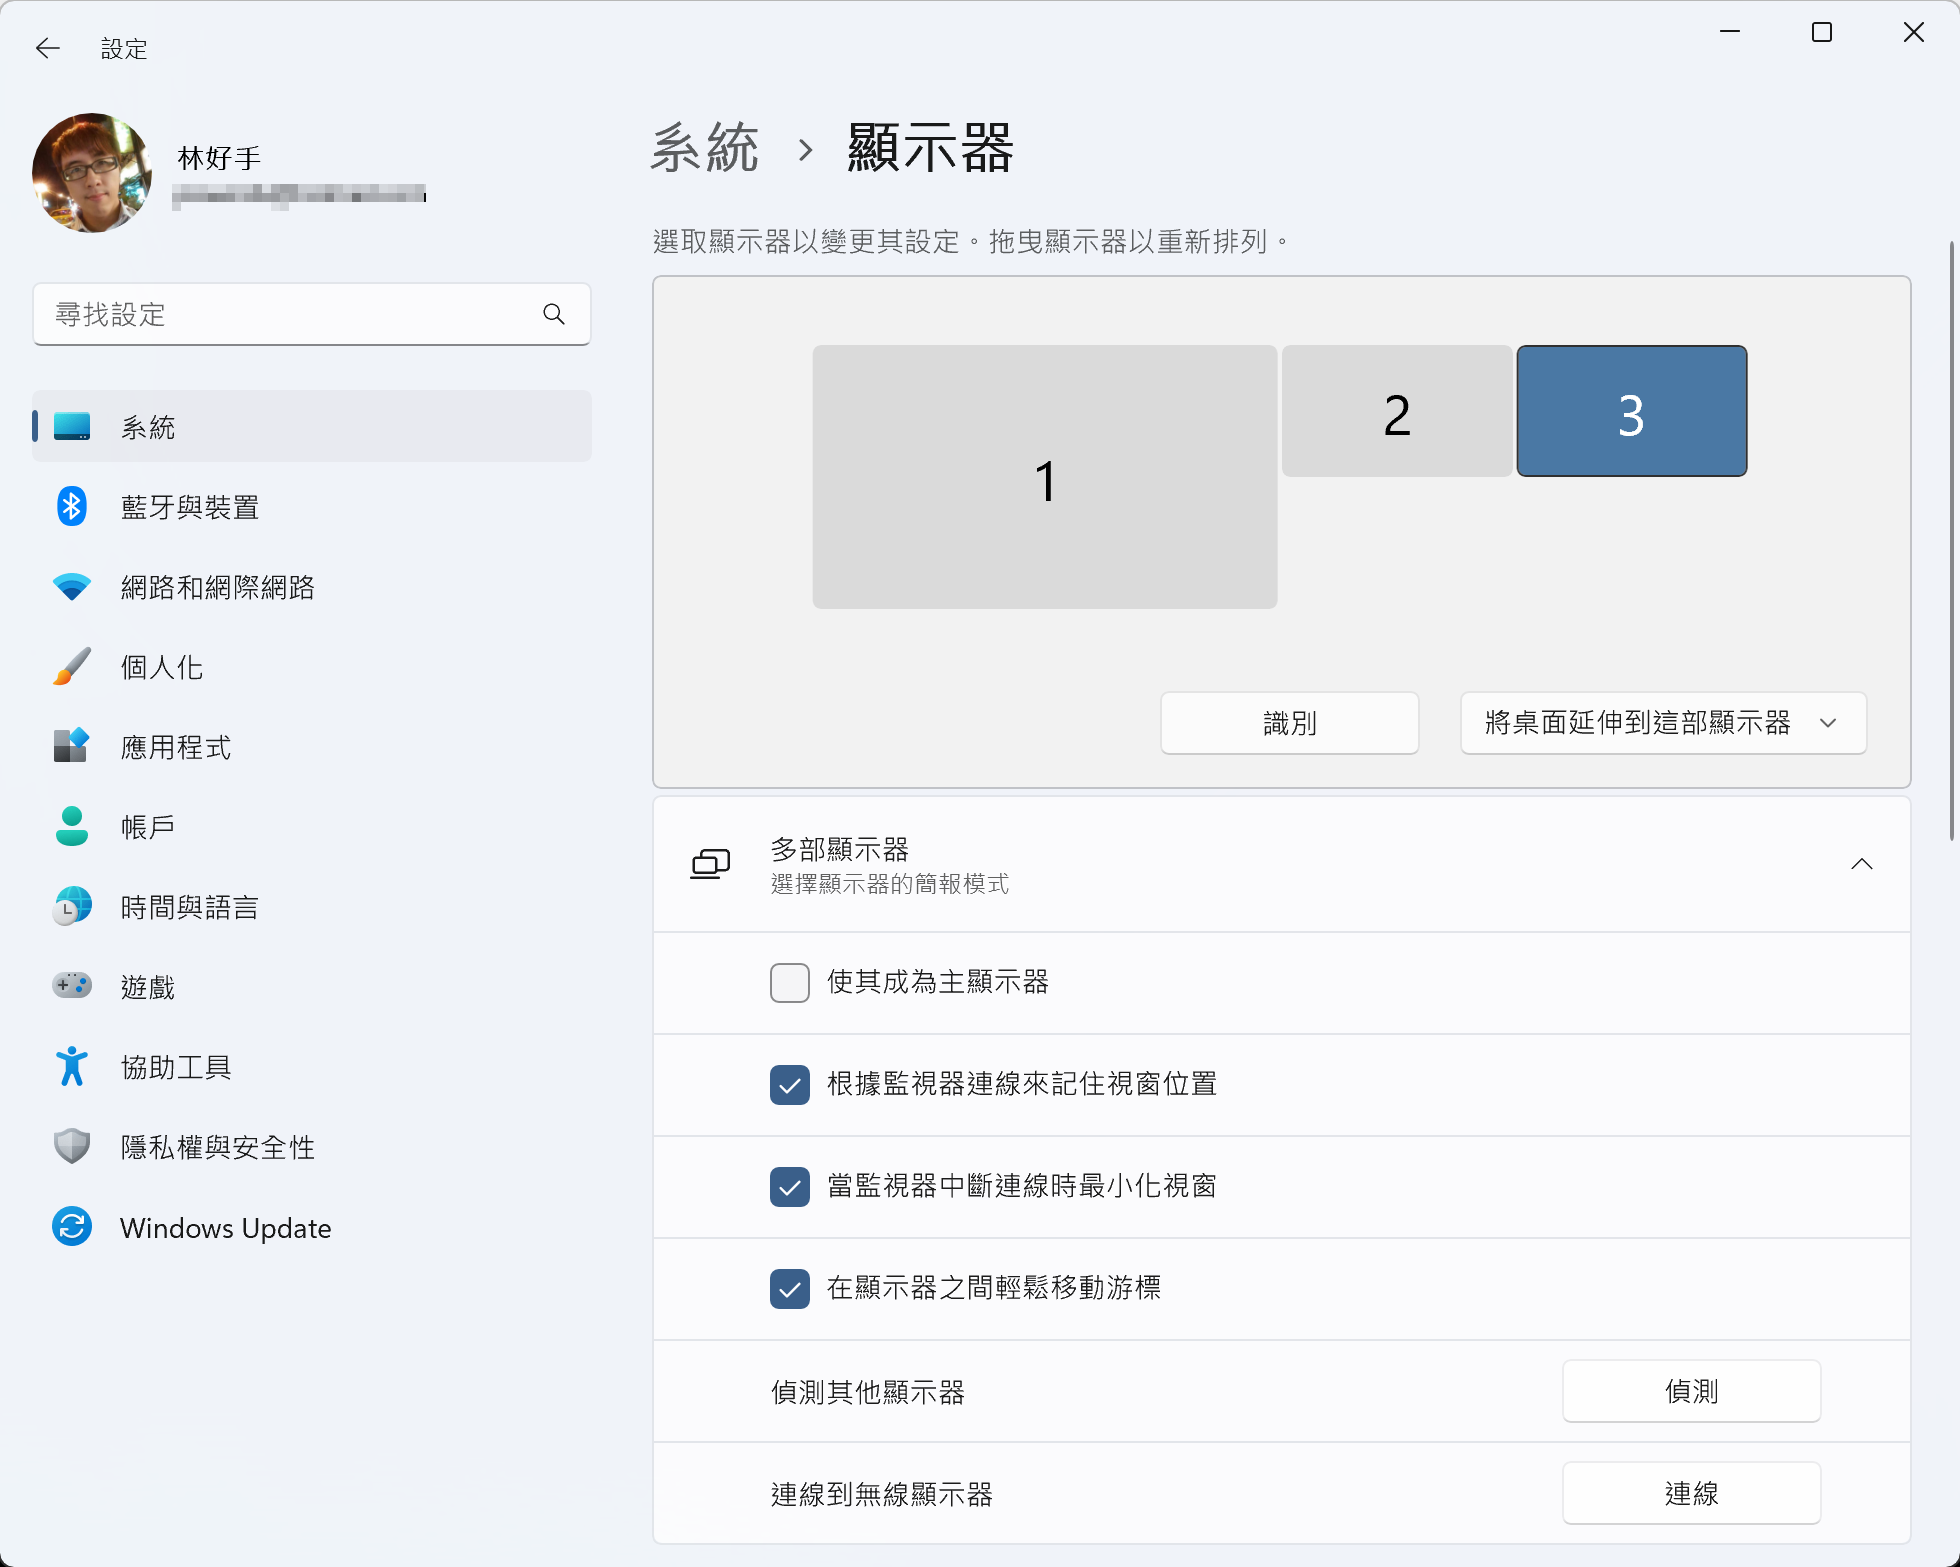The image size is (1960, 1567).
Task: Click the 應用程式 apps icon
Action: pos(71,747)
